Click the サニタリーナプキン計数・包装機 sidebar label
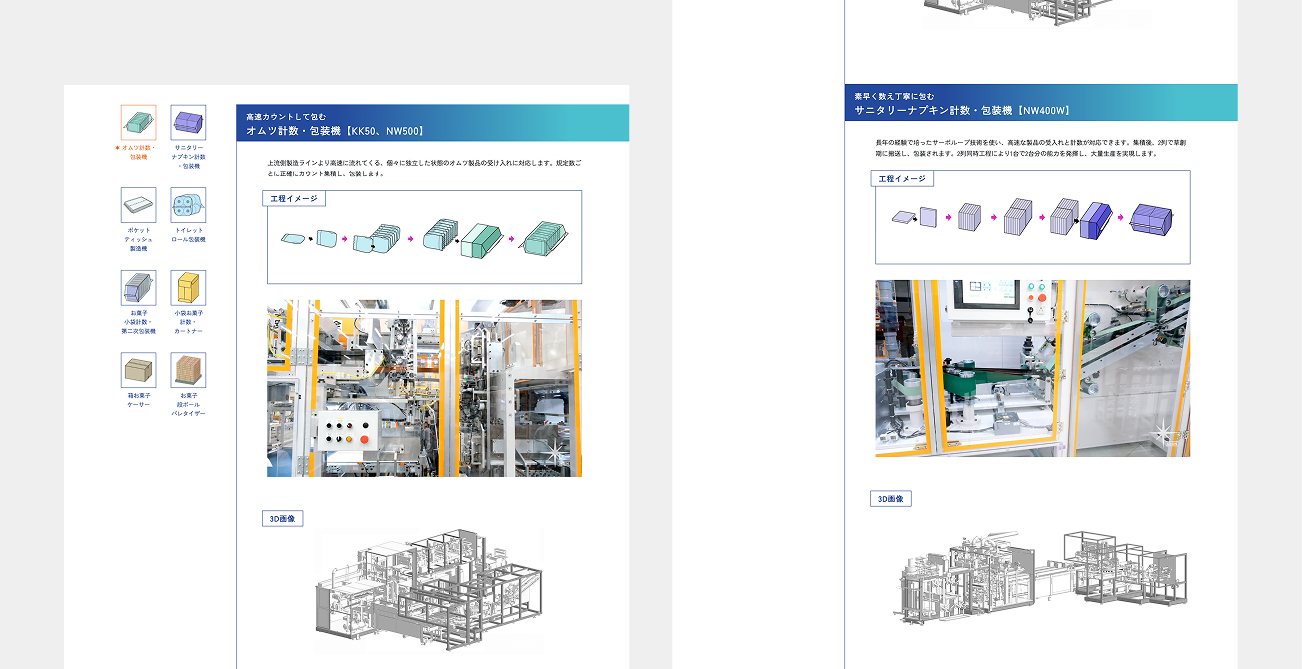 coord(188,157)
